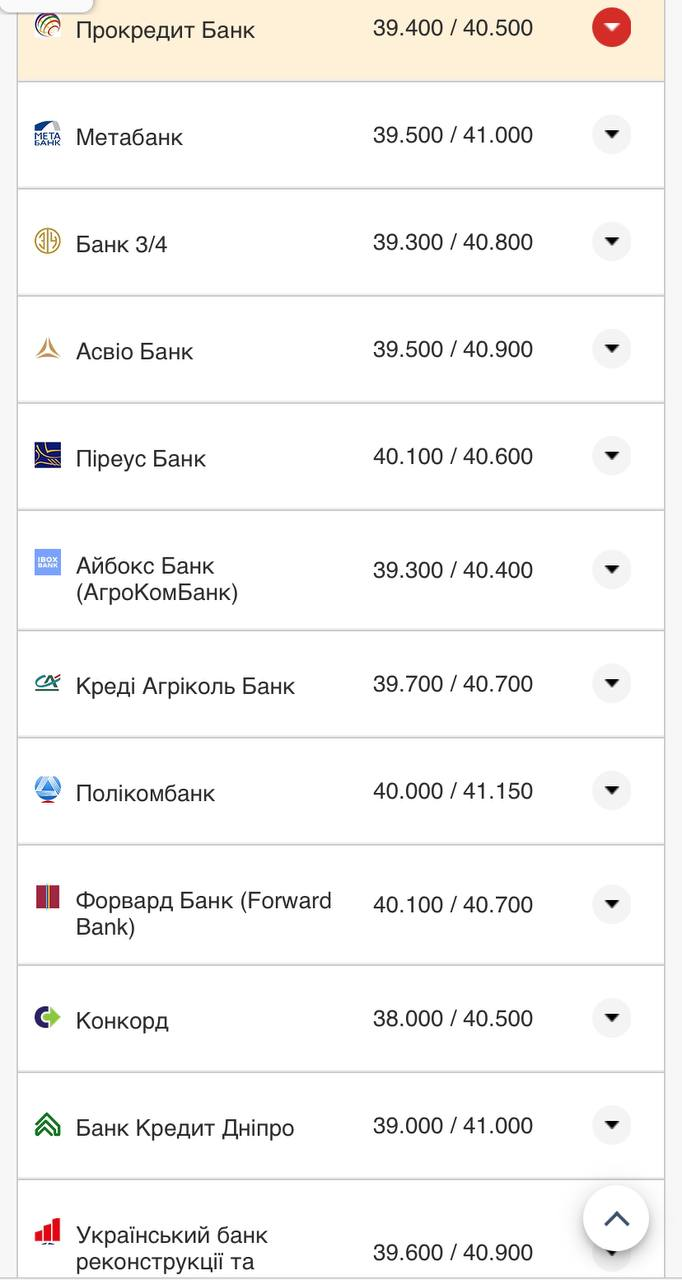
Task: Click the Піреус Банк logo icon
Action: [x=47, y=455]
